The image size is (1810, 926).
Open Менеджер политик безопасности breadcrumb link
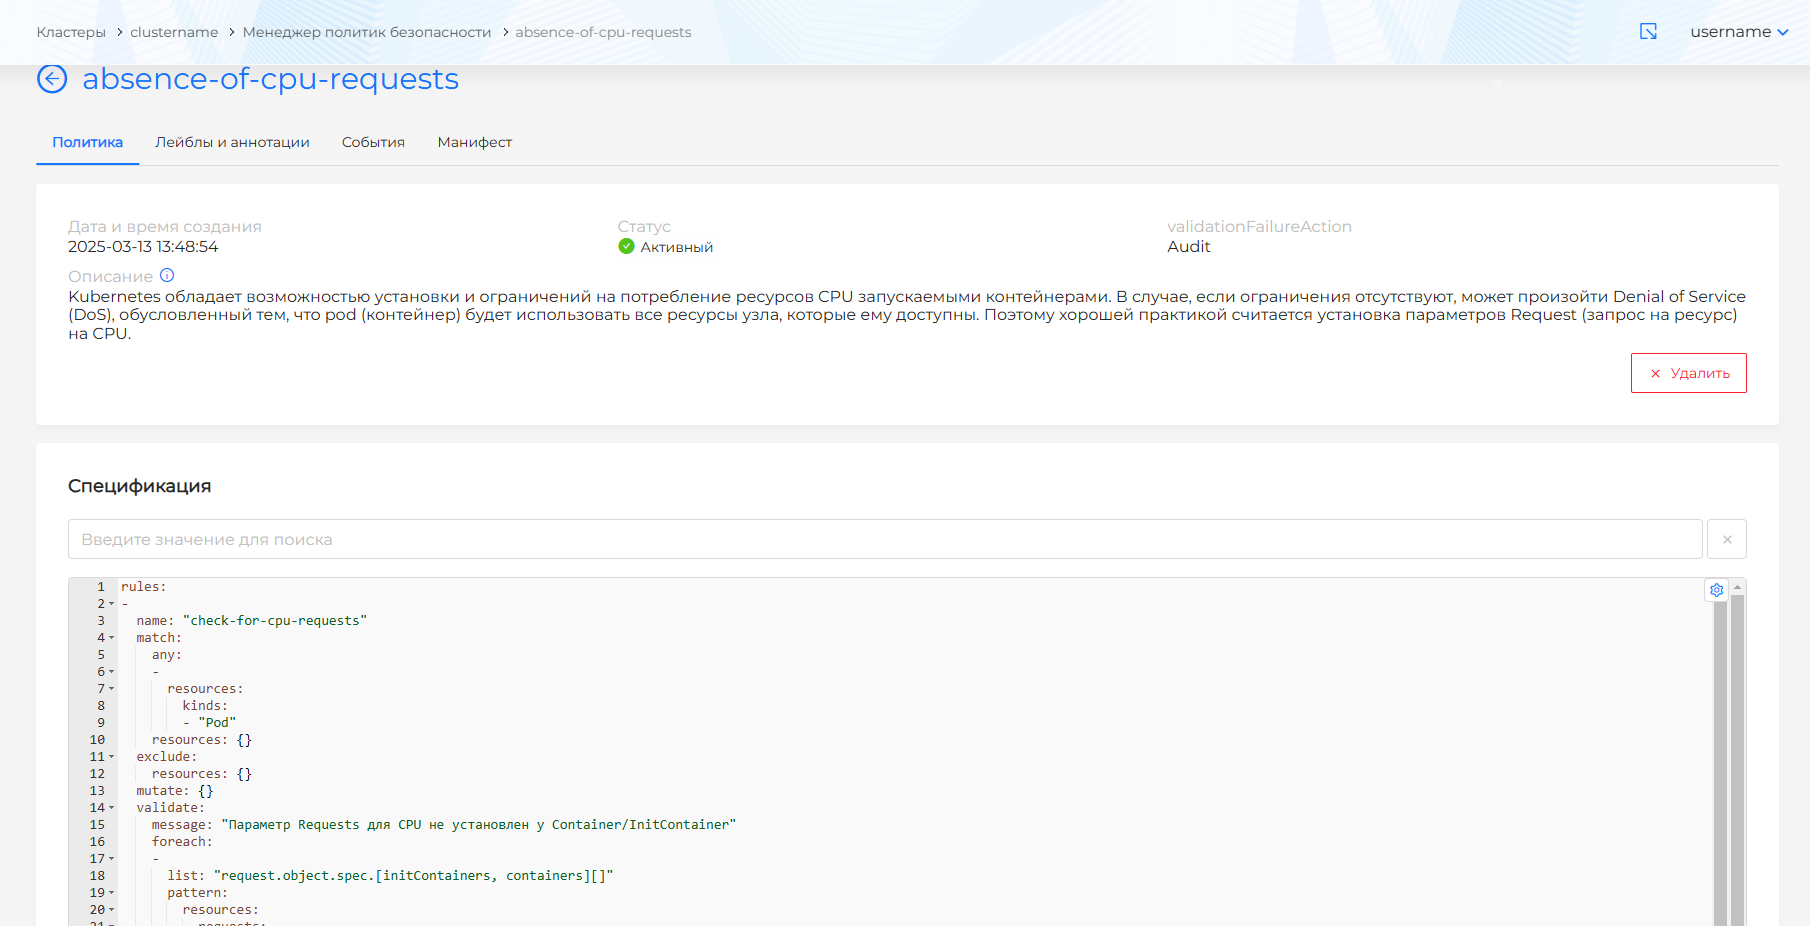pos(366,32)
